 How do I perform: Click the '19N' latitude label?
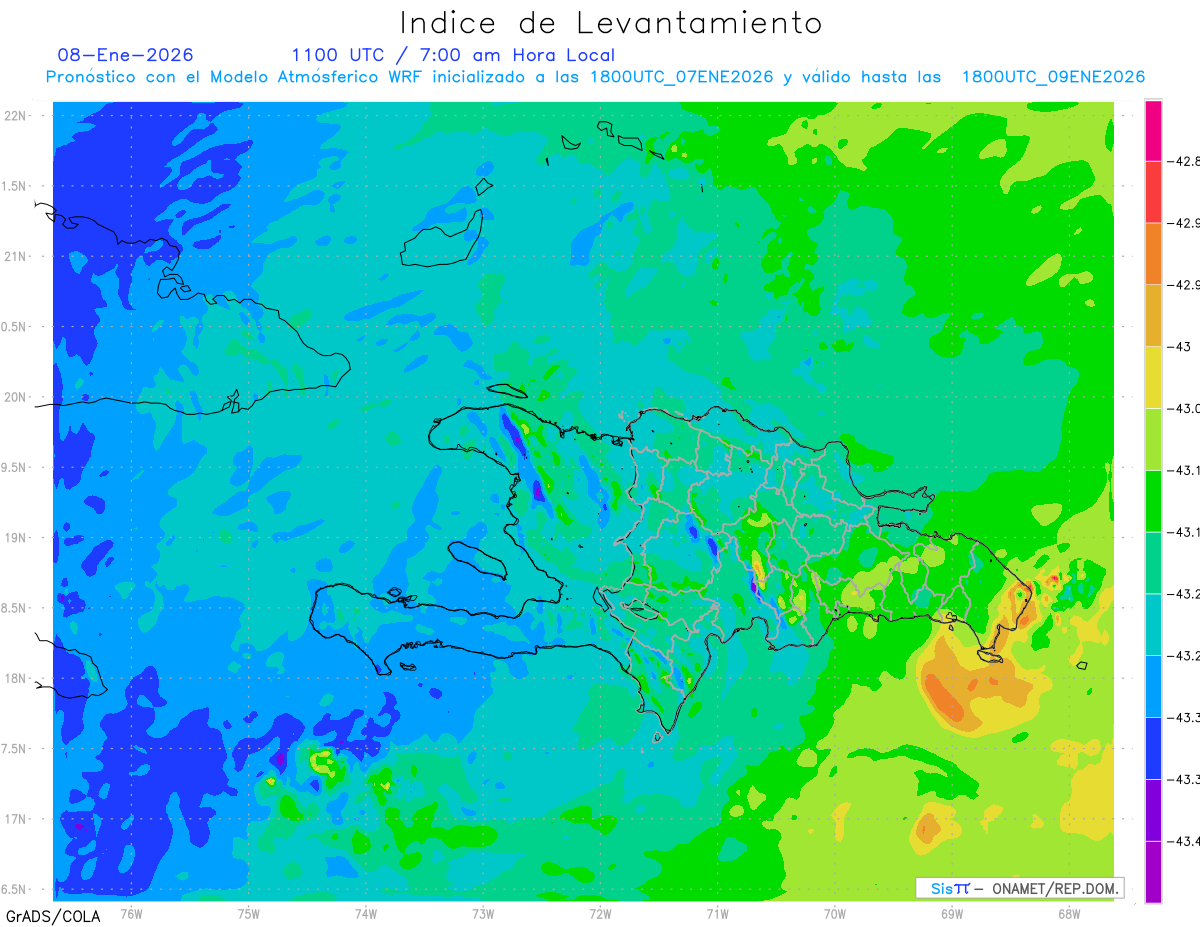coord(17,538)
